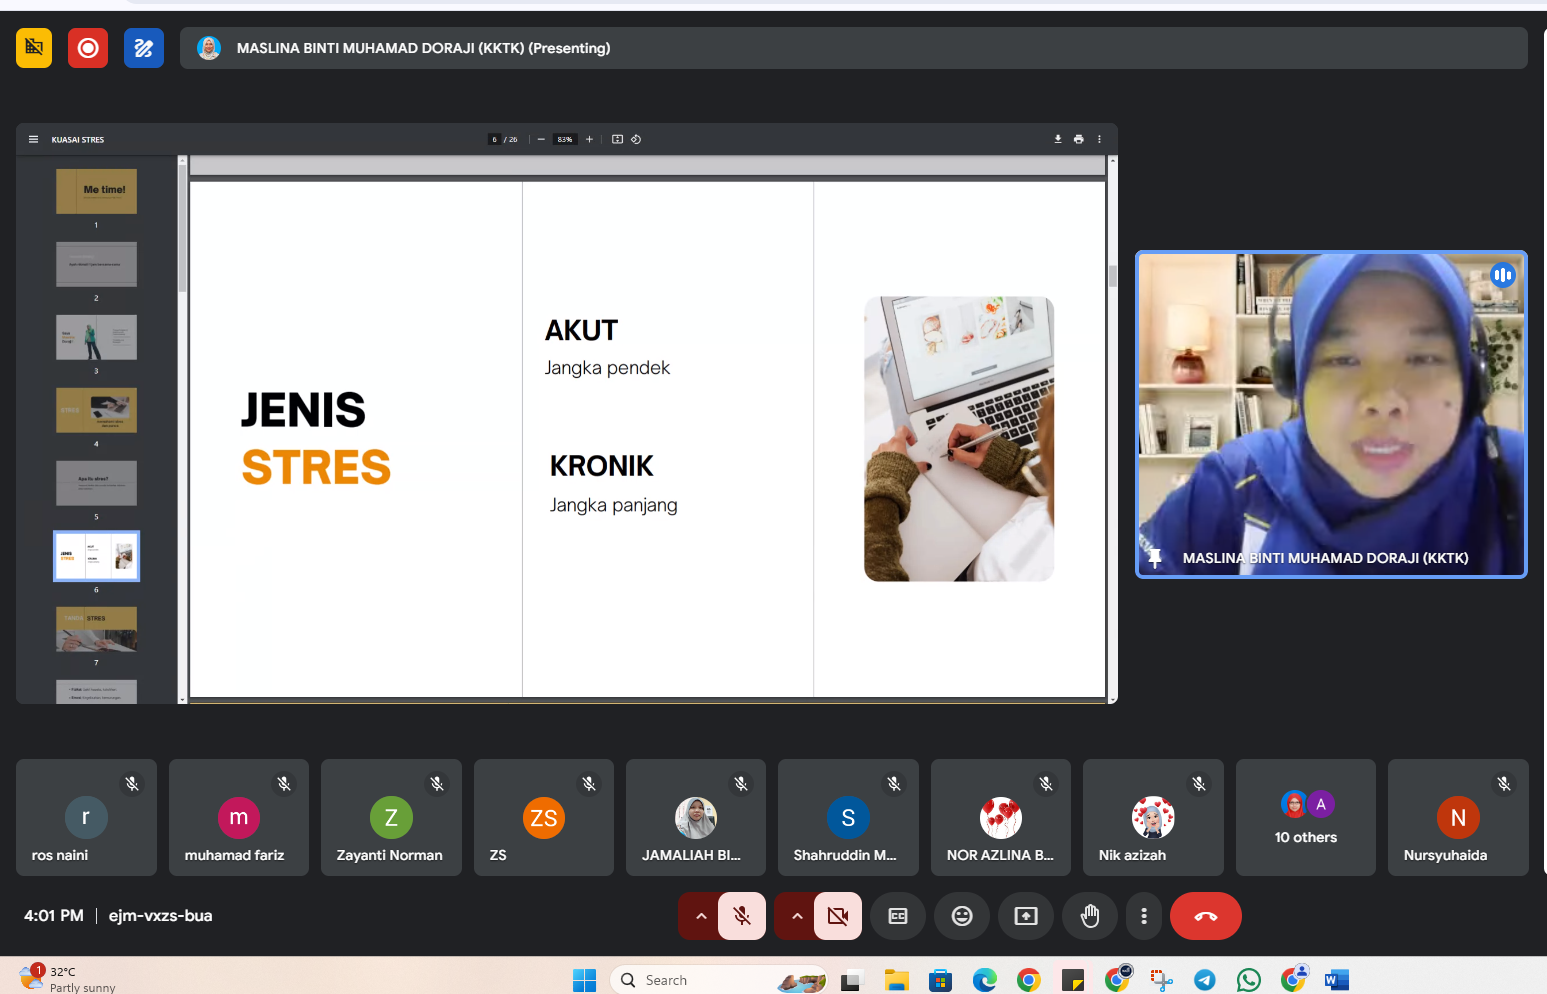Open more options three-dot menu
Image resolution: width=1547 pixels, height=994 pixels.
click(x=1144, y=916)
